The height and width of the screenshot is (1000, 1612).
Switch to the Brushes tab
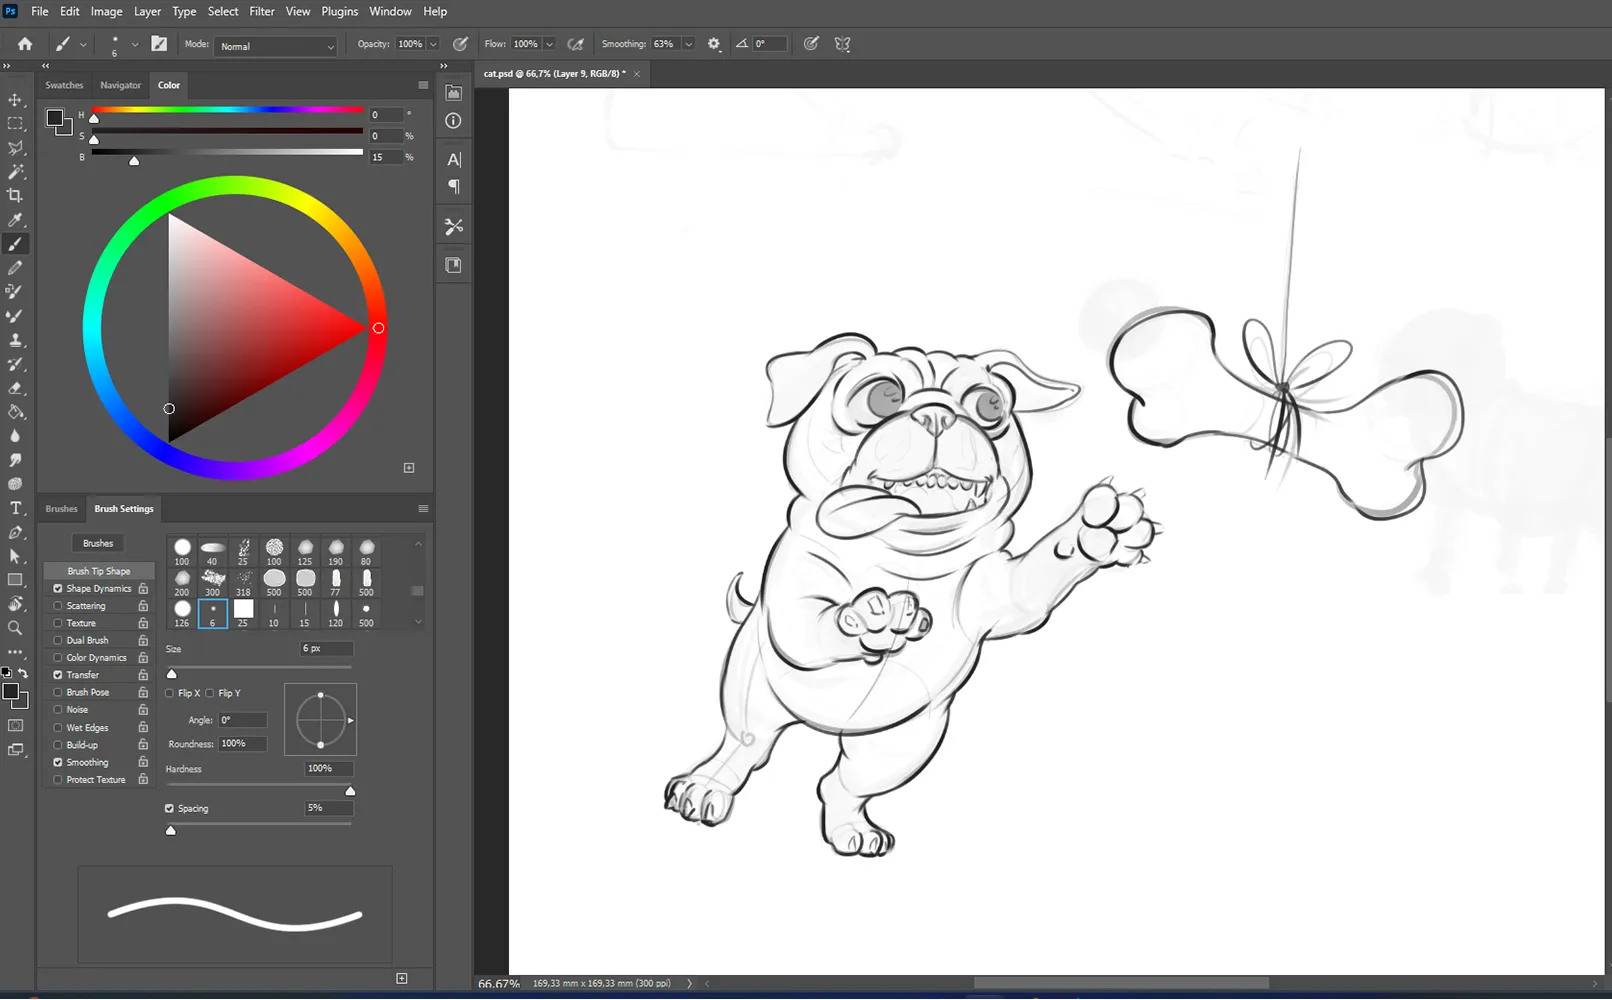tap(61, 509)
